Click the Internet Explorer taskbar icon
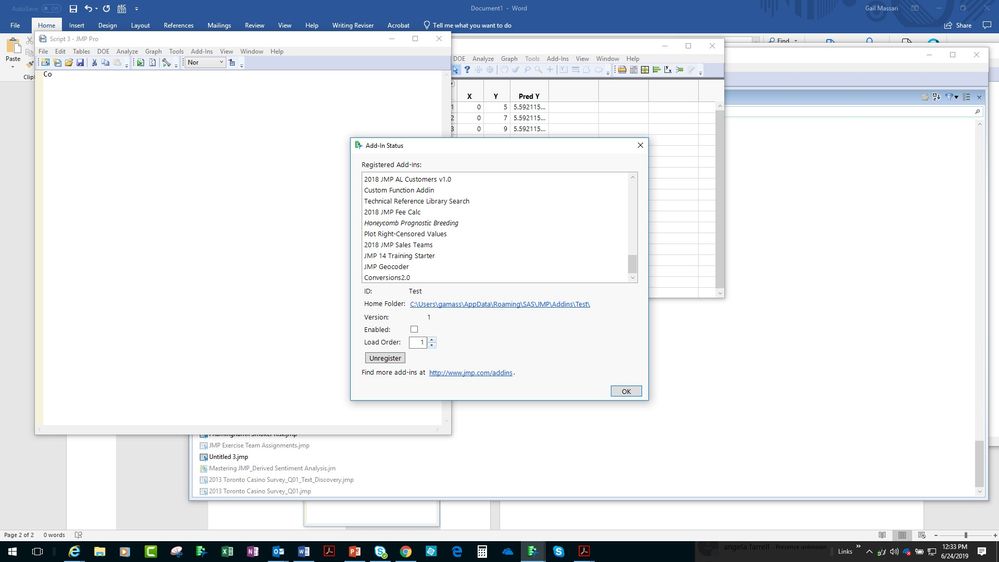Screen dimensions: 999x562 point(74,551)
